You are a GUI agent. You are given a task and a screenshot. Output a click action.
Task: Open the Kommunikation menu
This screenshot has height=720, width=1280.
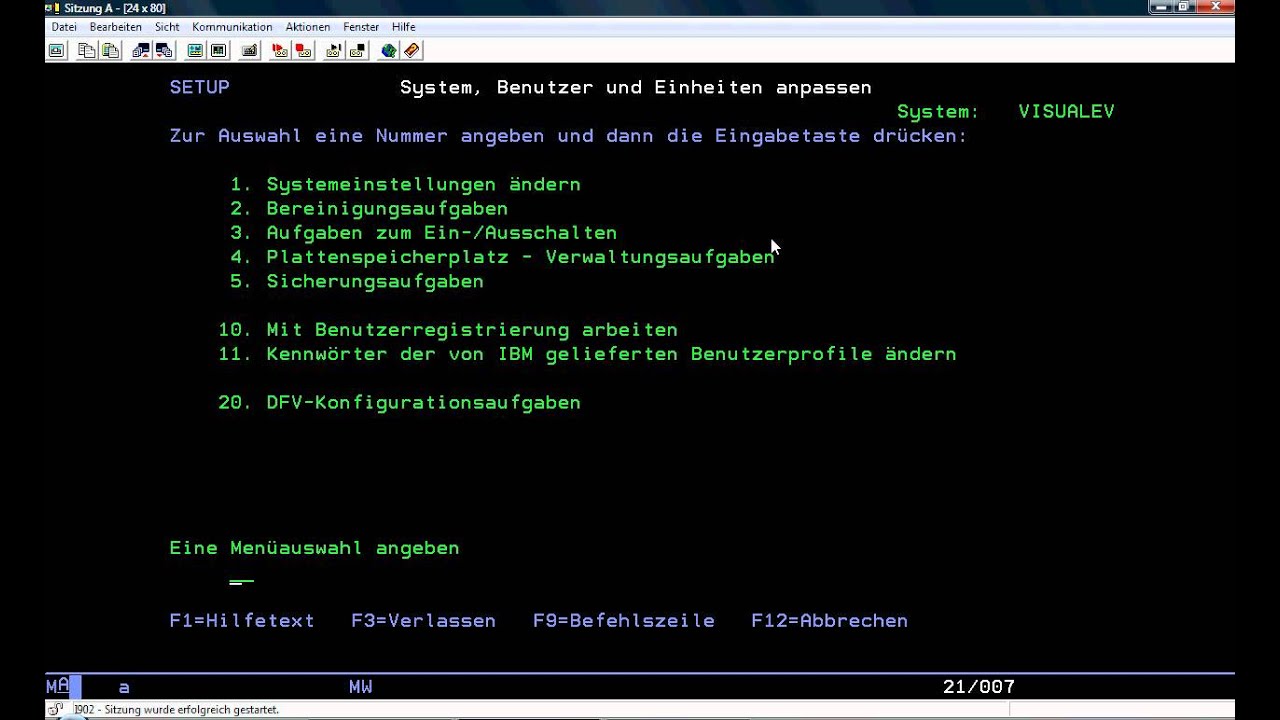coord(232,27)
